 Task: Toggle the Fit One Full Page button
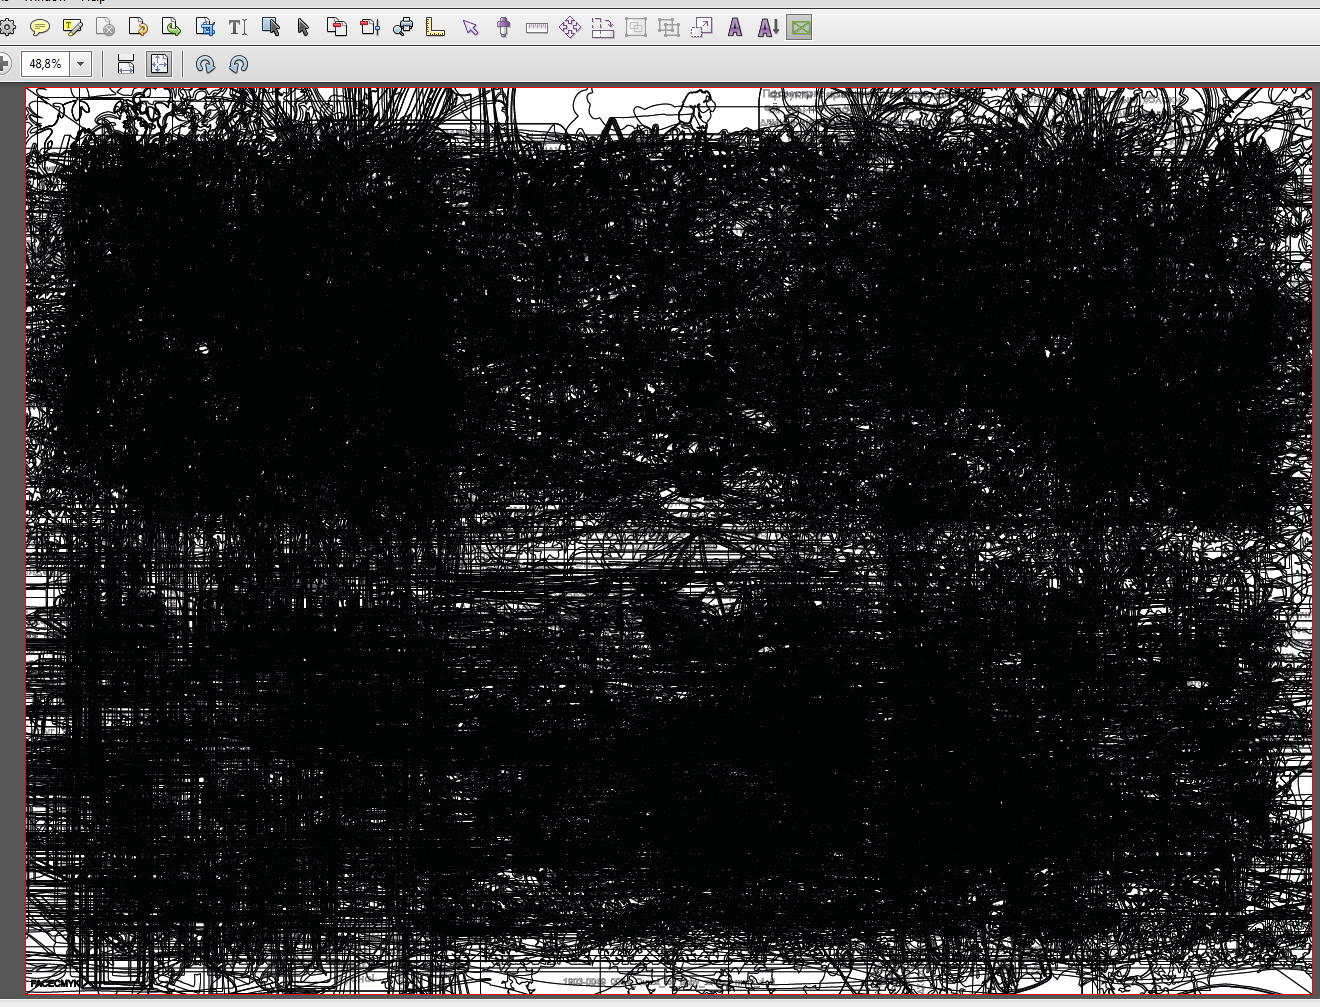tap(159, 64)
